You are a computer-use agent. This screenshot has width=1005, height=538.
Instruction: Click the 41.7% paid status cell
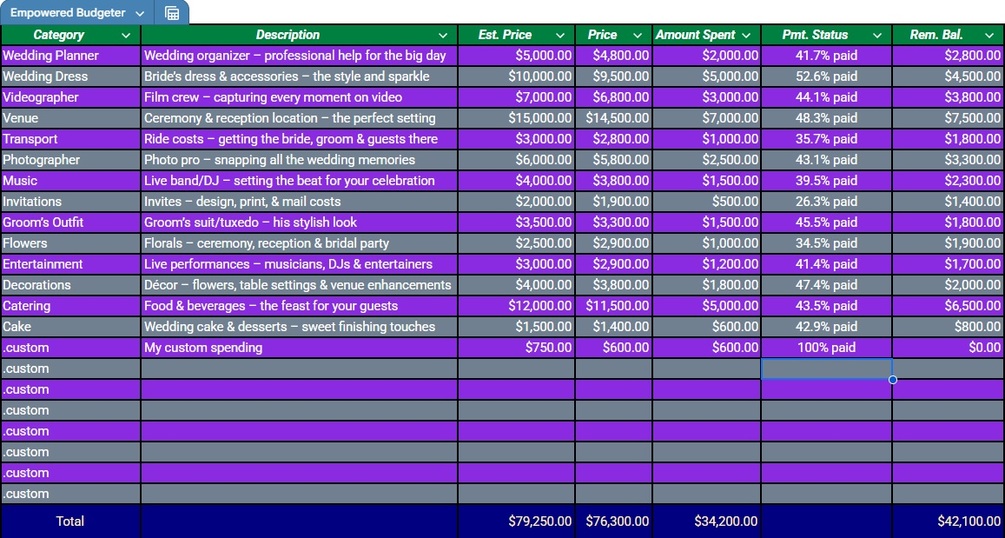(826, 56)
